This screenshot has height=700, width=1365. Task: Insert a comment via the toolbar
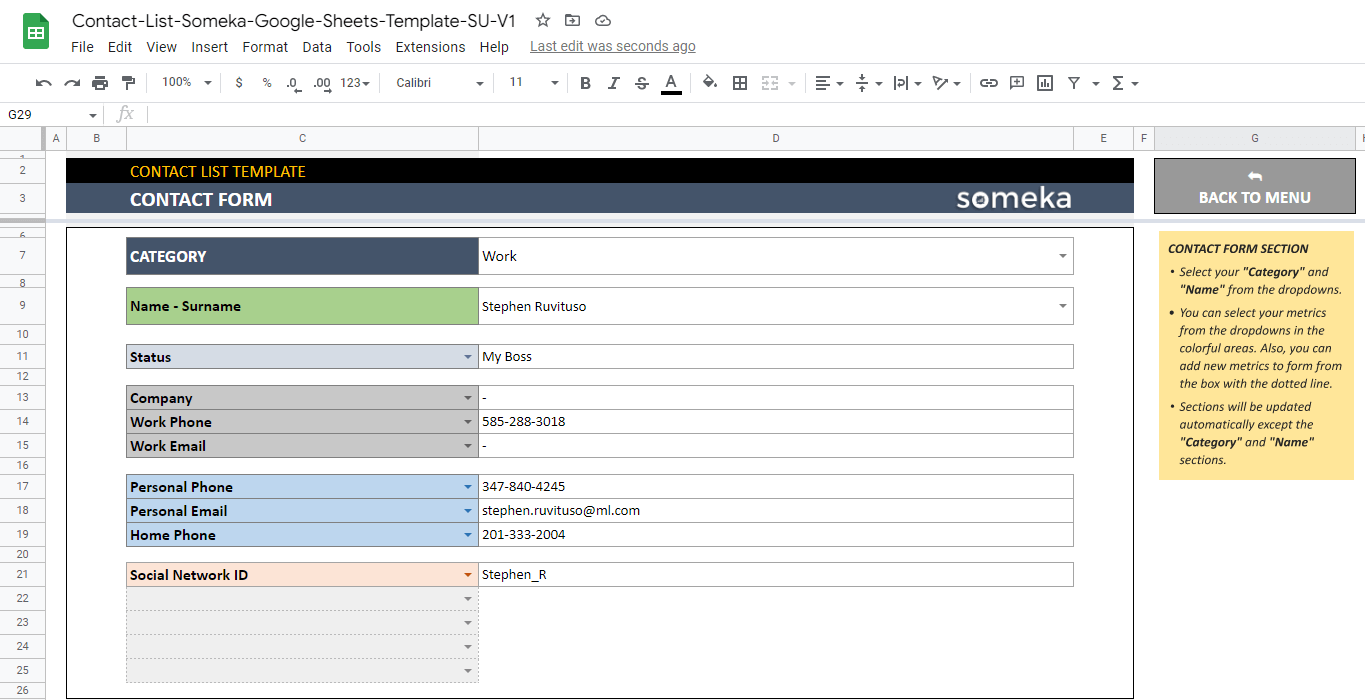coord(1016,83)
